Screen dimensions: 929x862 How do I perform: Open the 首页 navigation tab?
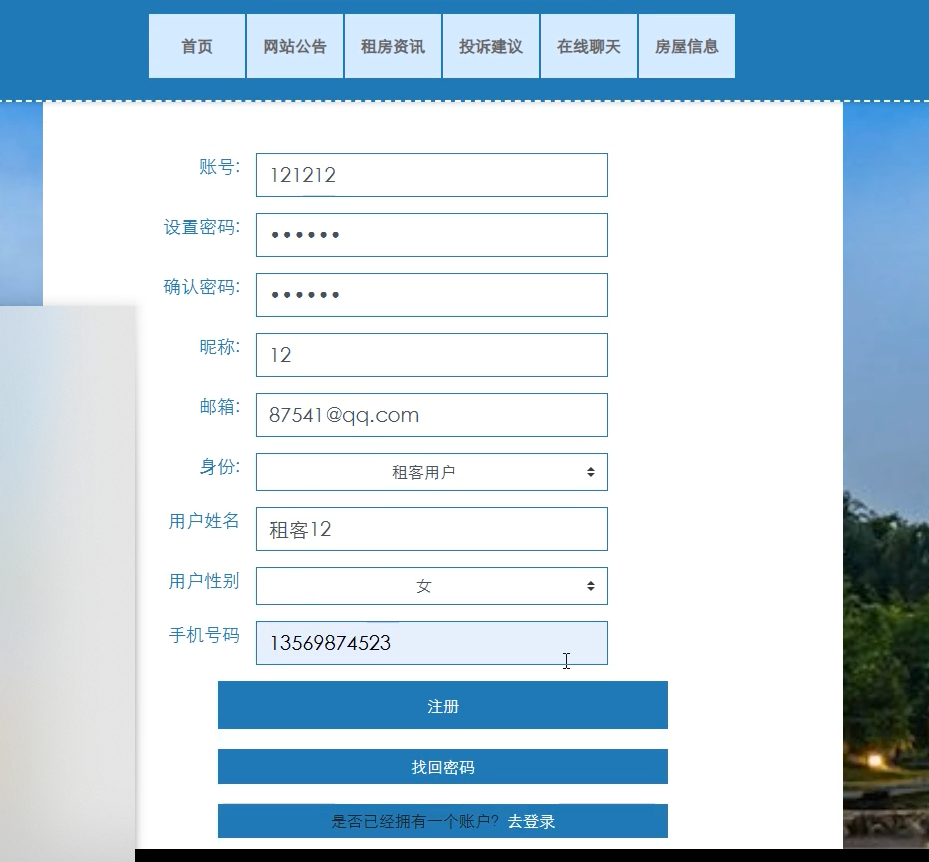pyautogui.click(x=197, y=46)
